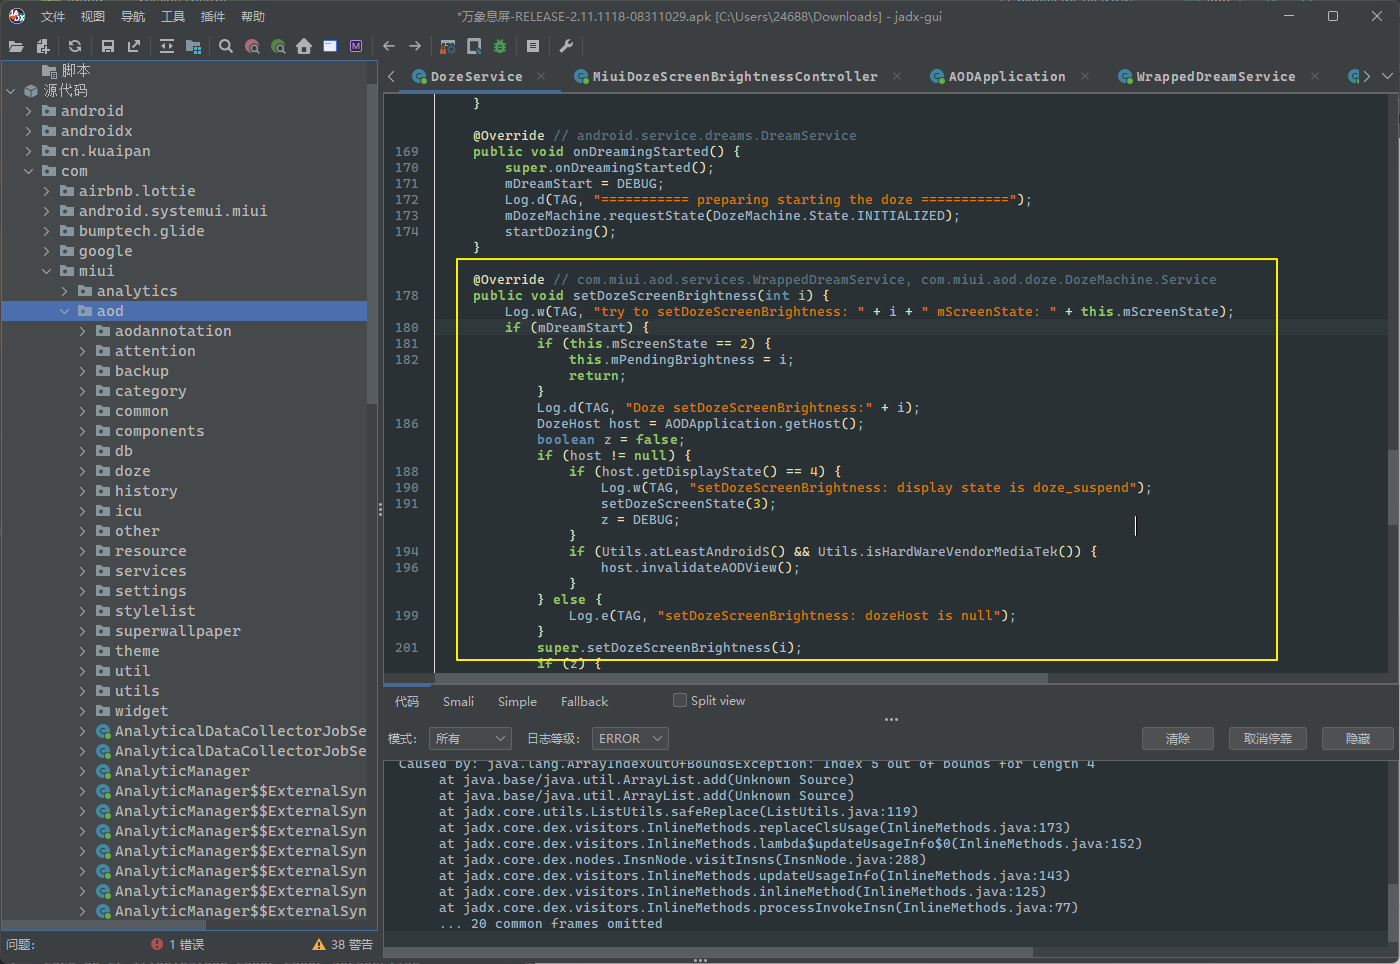
Task: Click the 清除 button
Action: pos(1178,739)
